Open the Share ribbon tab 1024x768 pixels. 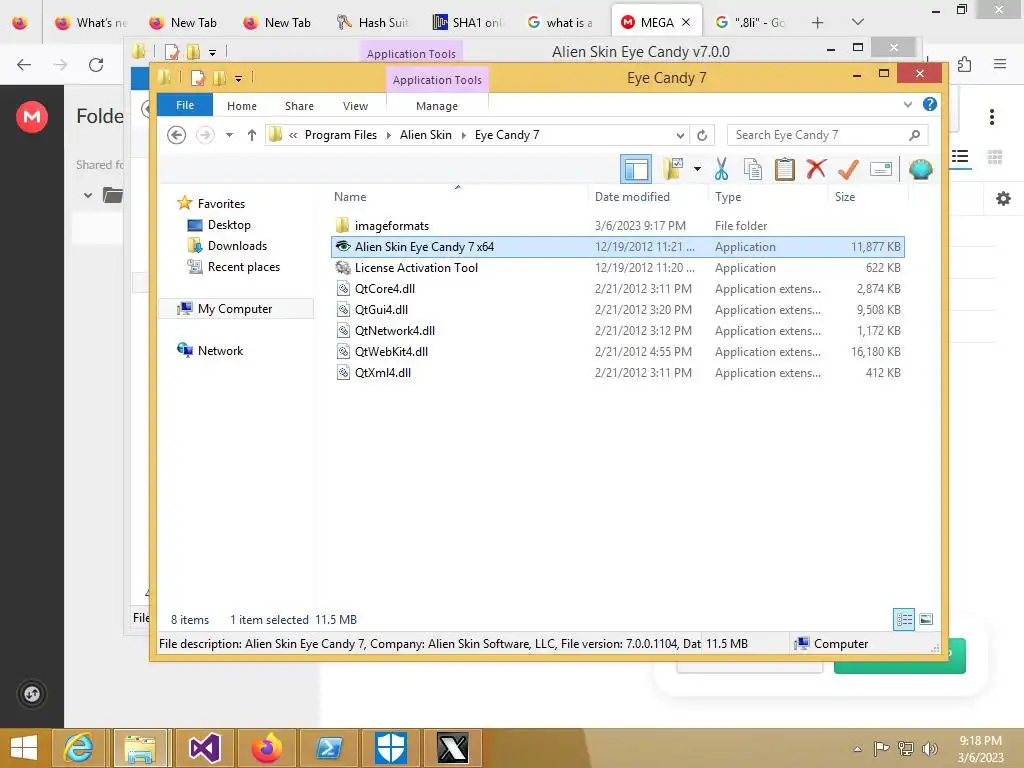coord(299,106)
